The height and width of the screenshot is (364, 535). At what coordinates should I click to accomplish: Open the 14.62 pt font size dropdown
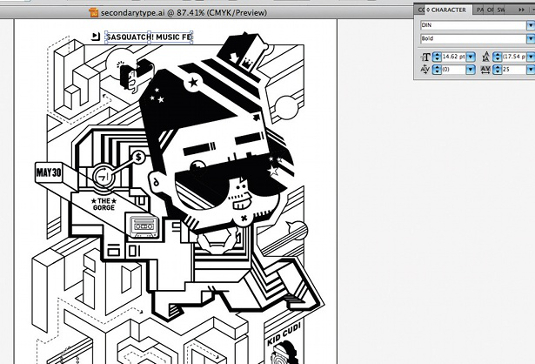471,57
